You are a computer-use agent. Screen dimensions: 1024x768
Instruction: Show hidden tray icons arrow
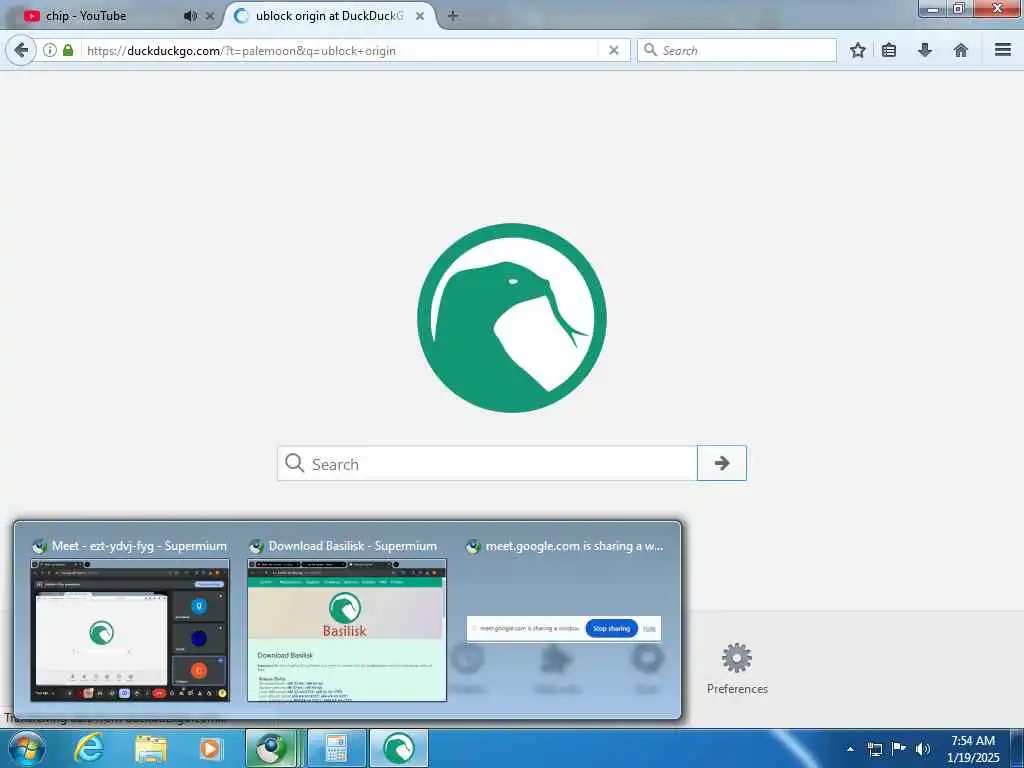point(850,749)
